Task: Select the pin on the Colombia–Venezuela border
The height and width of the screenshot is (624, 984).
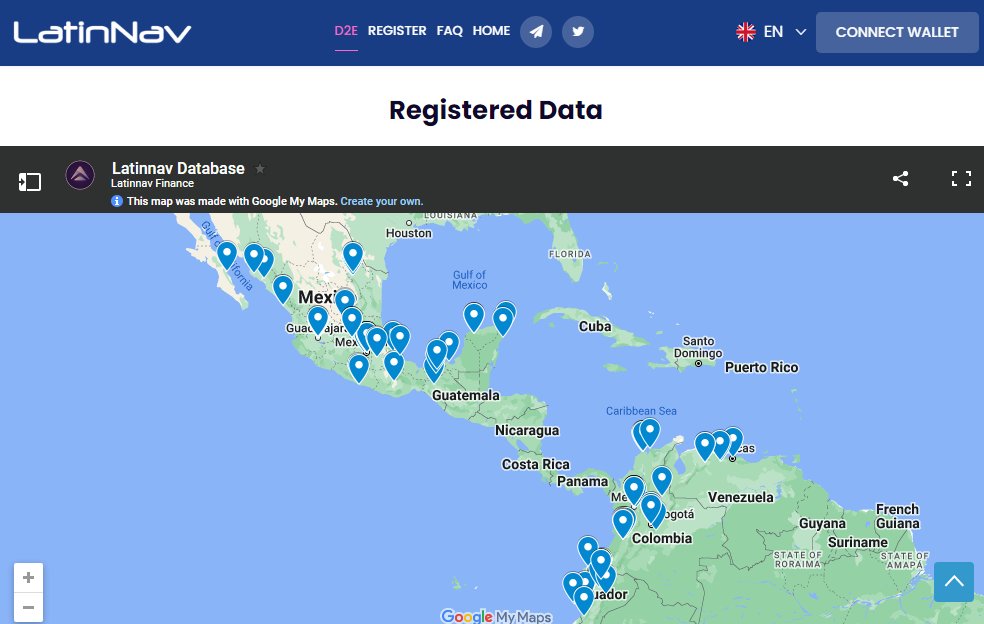Action: pos(661,481)
